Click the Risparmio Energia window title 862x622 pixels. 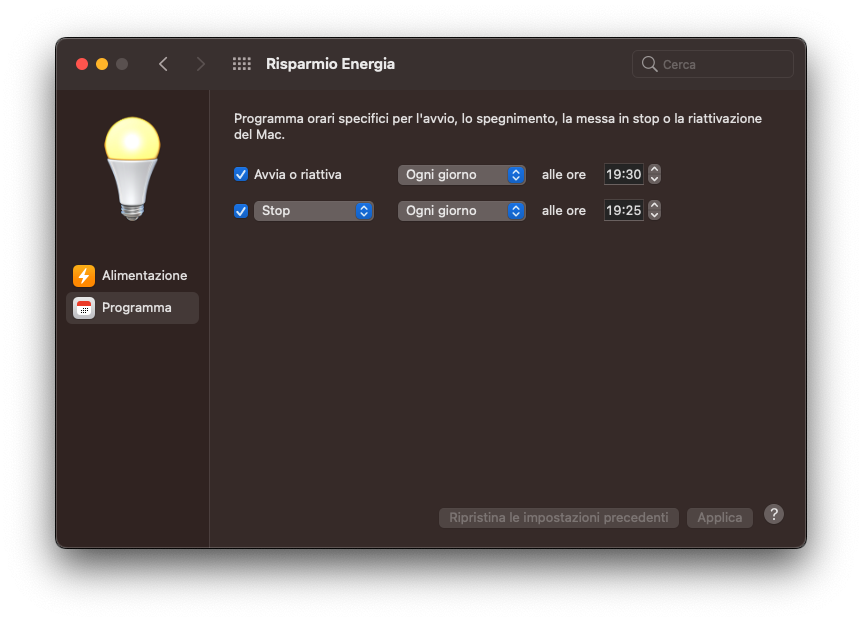pyautogui.click(x=330, y=64)
